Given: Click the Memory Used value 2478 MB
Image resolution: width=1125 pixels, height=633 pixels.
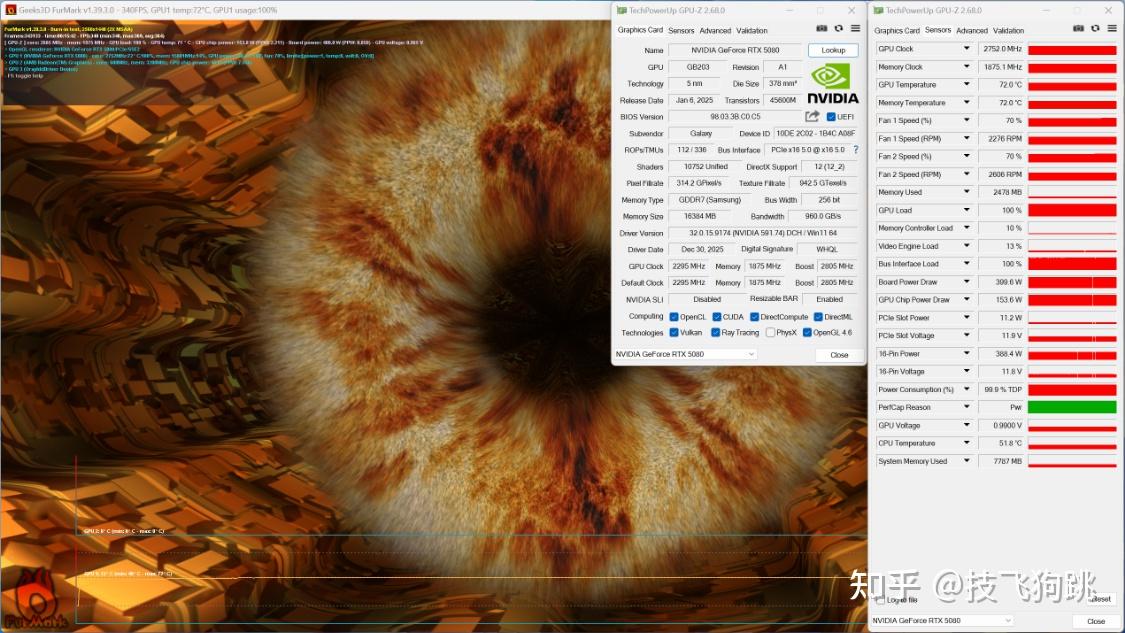Looking at the screenshot, I should pos(1002,192).
